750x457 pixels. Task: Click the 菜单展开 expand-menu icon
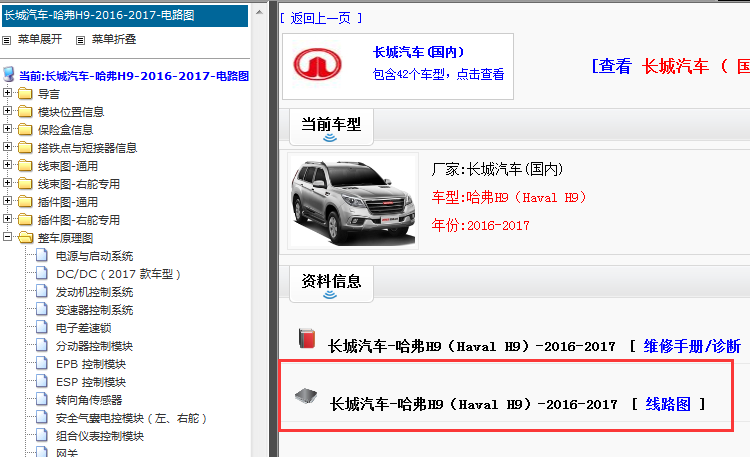point(7,40)
